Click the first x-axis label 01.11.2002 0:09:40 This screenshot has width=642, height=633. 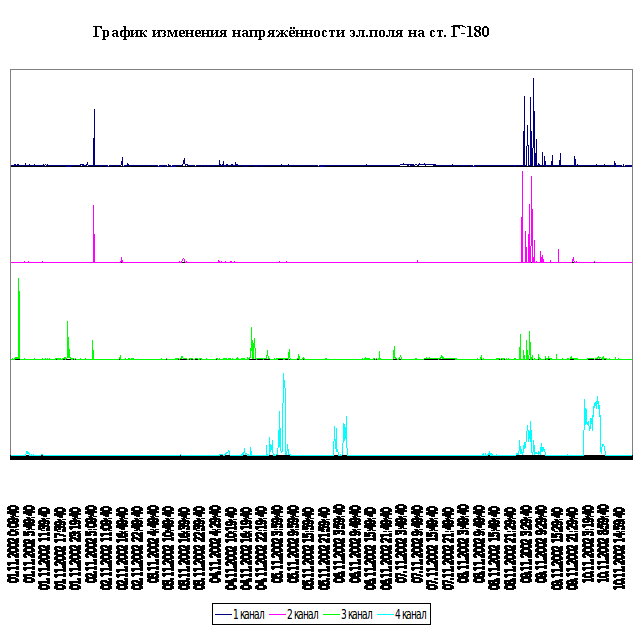pos(13,545)
